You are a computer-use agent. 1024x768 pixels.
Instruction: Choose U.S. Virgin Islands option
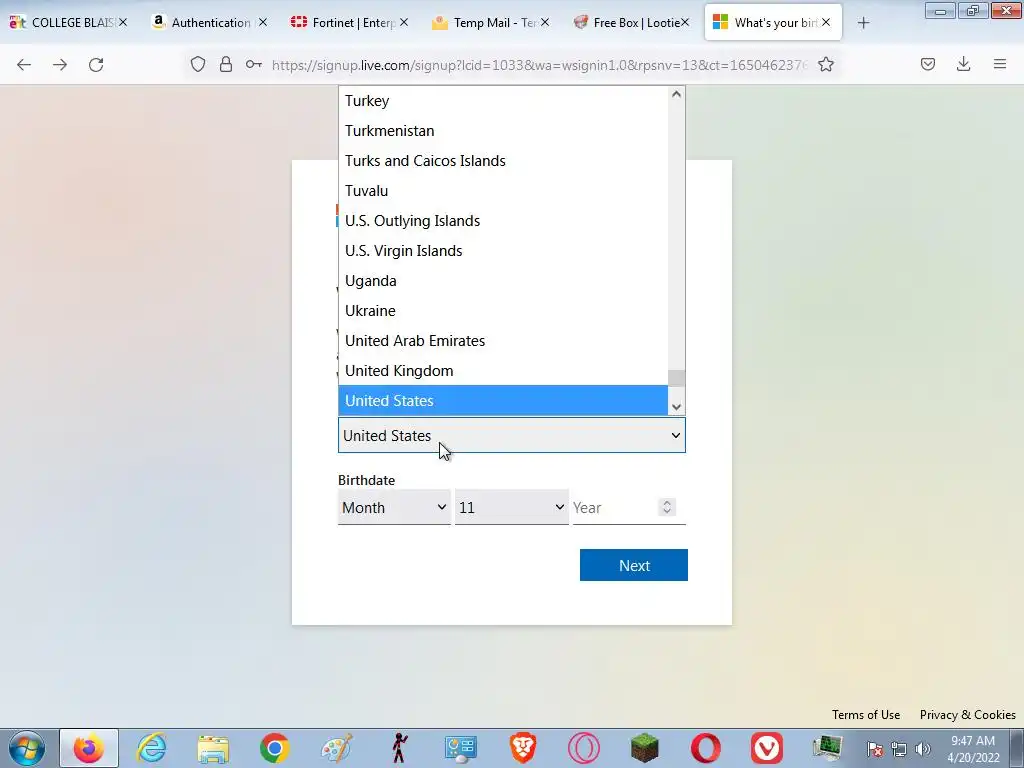coord(503,251)
